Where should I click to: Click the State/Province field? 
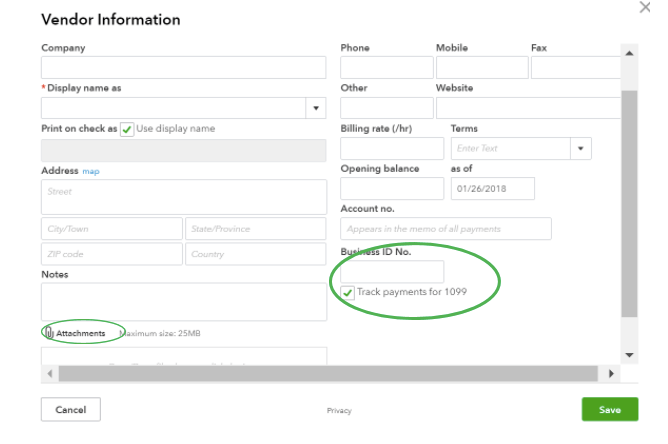pos(256,229)
